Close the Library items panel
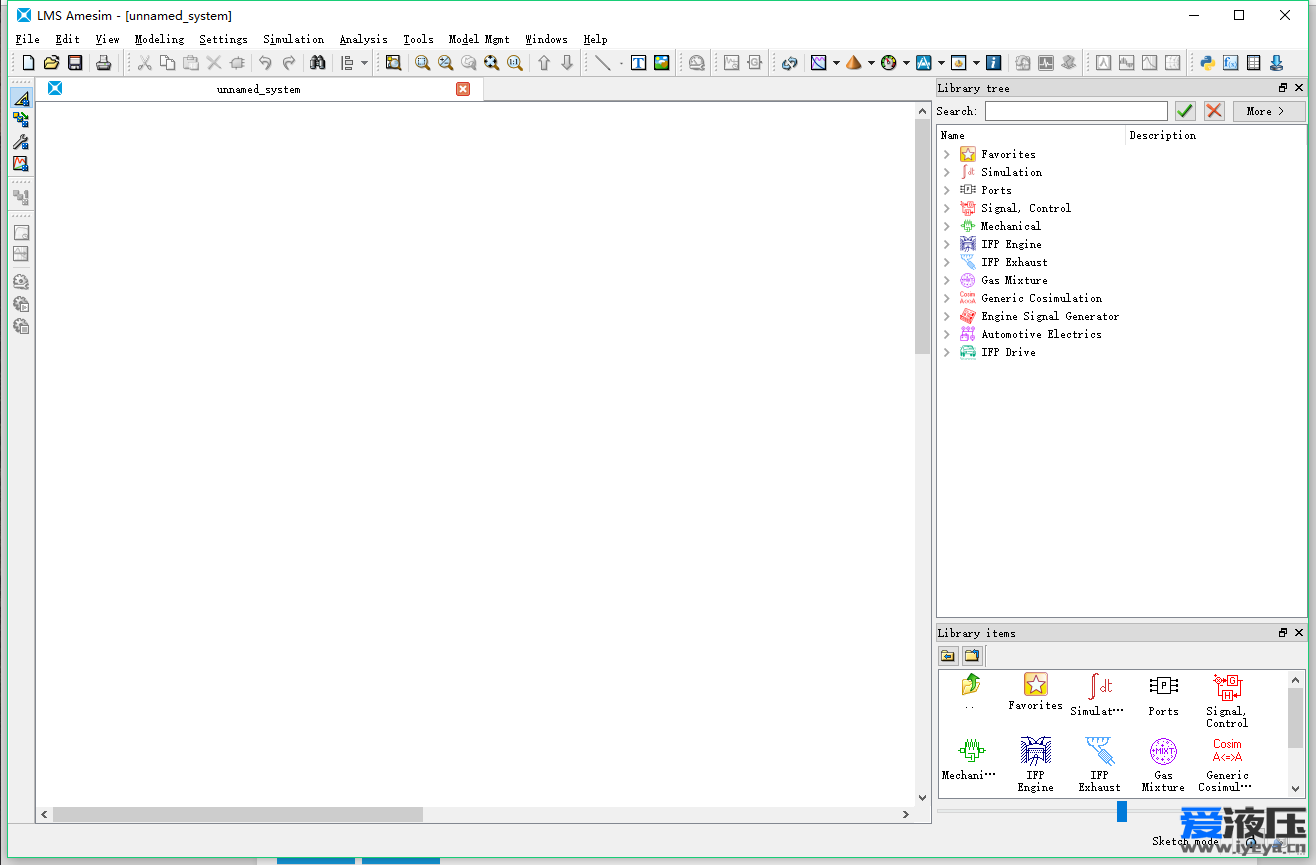 (1299, 633)
